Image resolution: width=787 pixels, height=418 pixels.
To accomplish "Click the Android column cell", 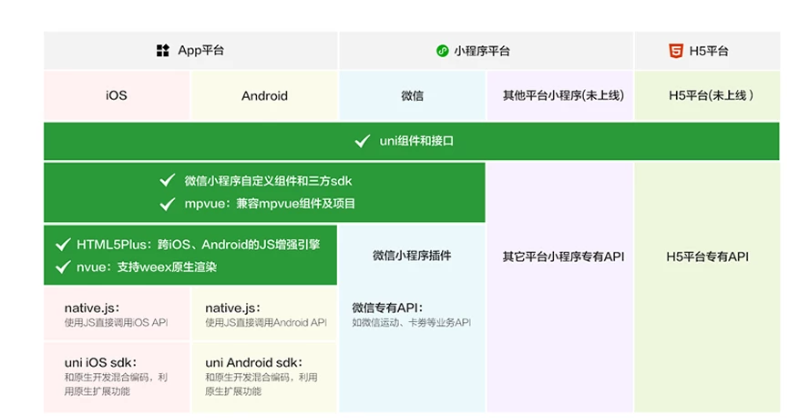I will 264,95.
